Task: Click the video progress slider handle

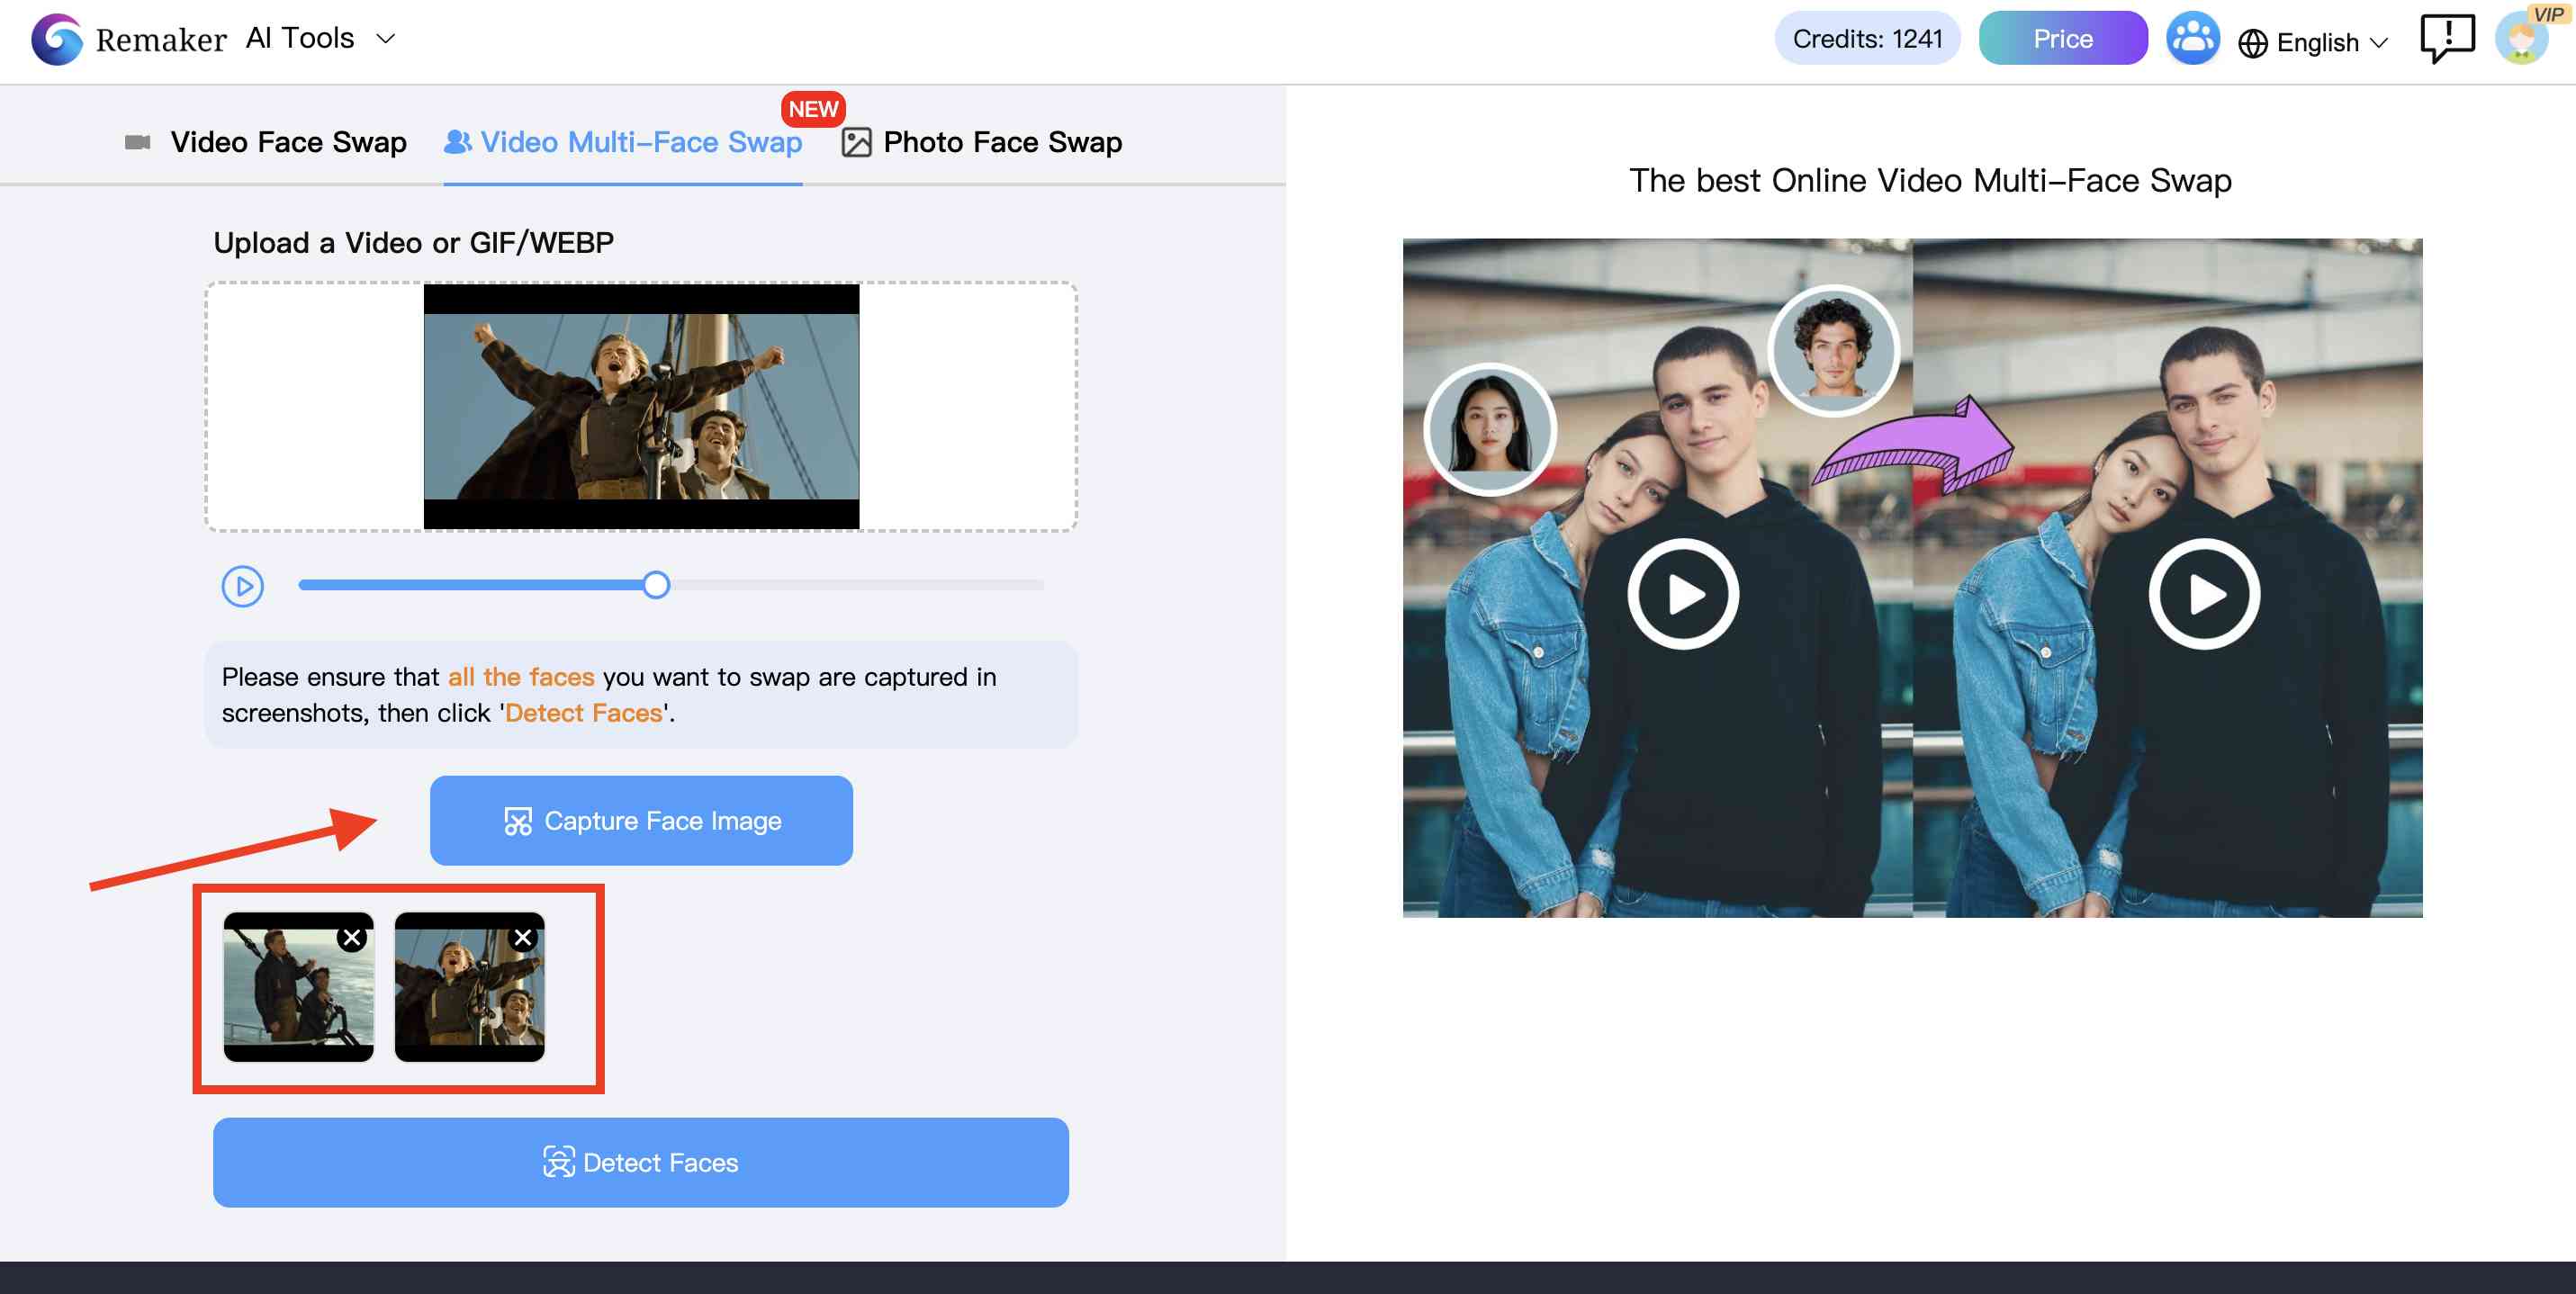Action: [x=656, y=585]
